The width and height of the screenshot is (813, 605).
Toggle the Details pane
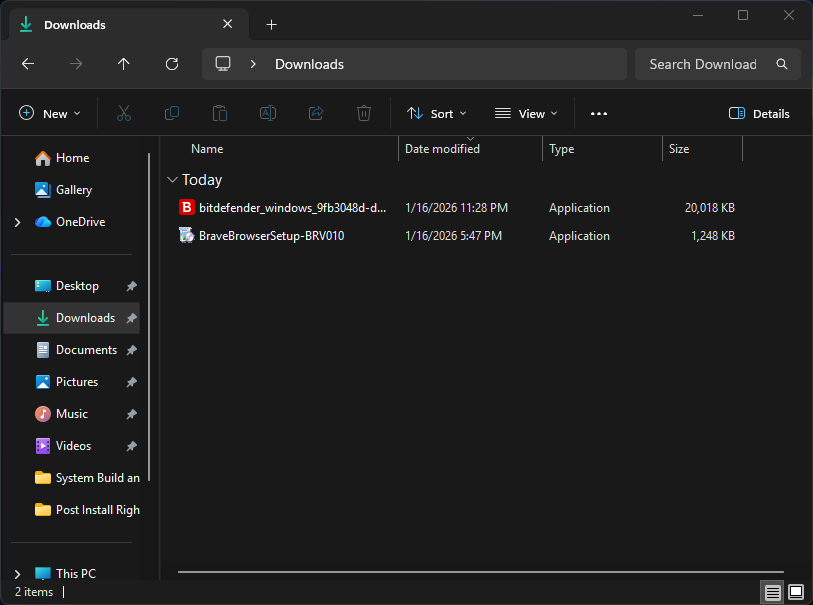pyautogui.click(x=758, y=113)
